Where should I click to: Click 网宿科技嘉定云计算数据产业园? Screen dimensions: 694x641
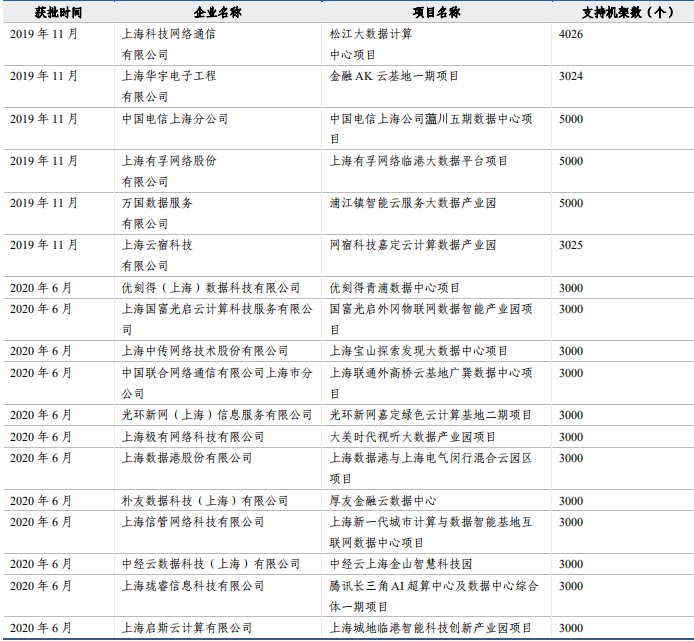click(413, 245)
